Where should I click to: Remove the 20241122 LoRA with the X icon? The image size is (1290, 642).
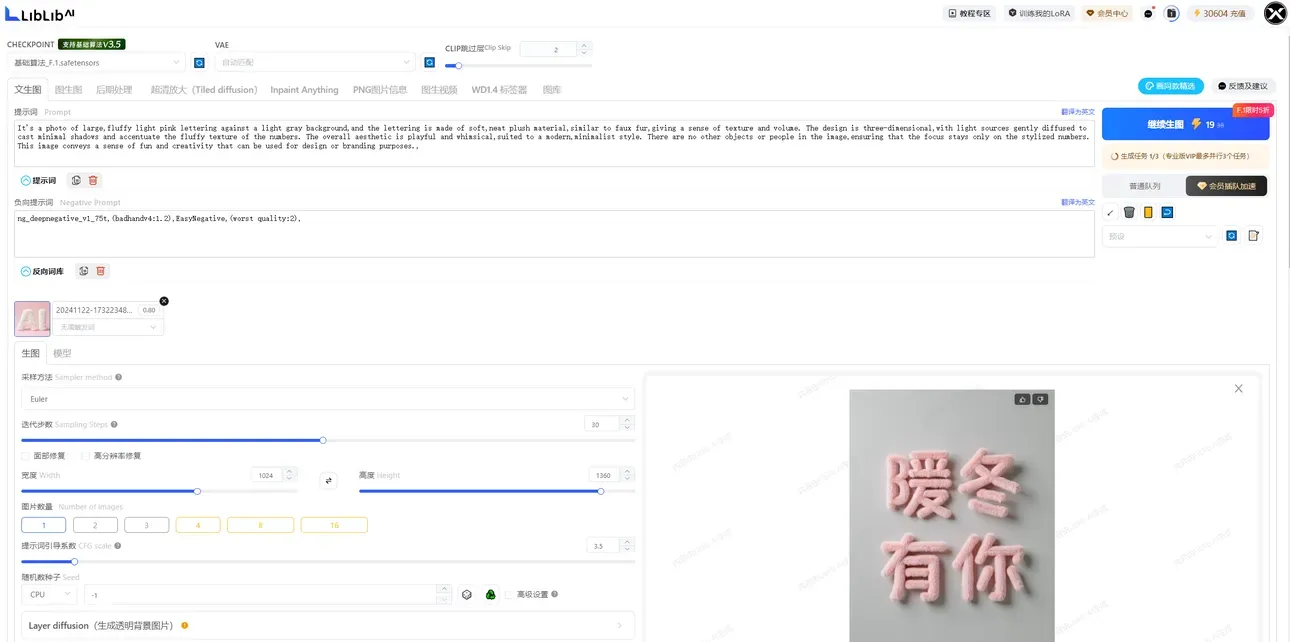pyautogui.click(x=164, y=301)
